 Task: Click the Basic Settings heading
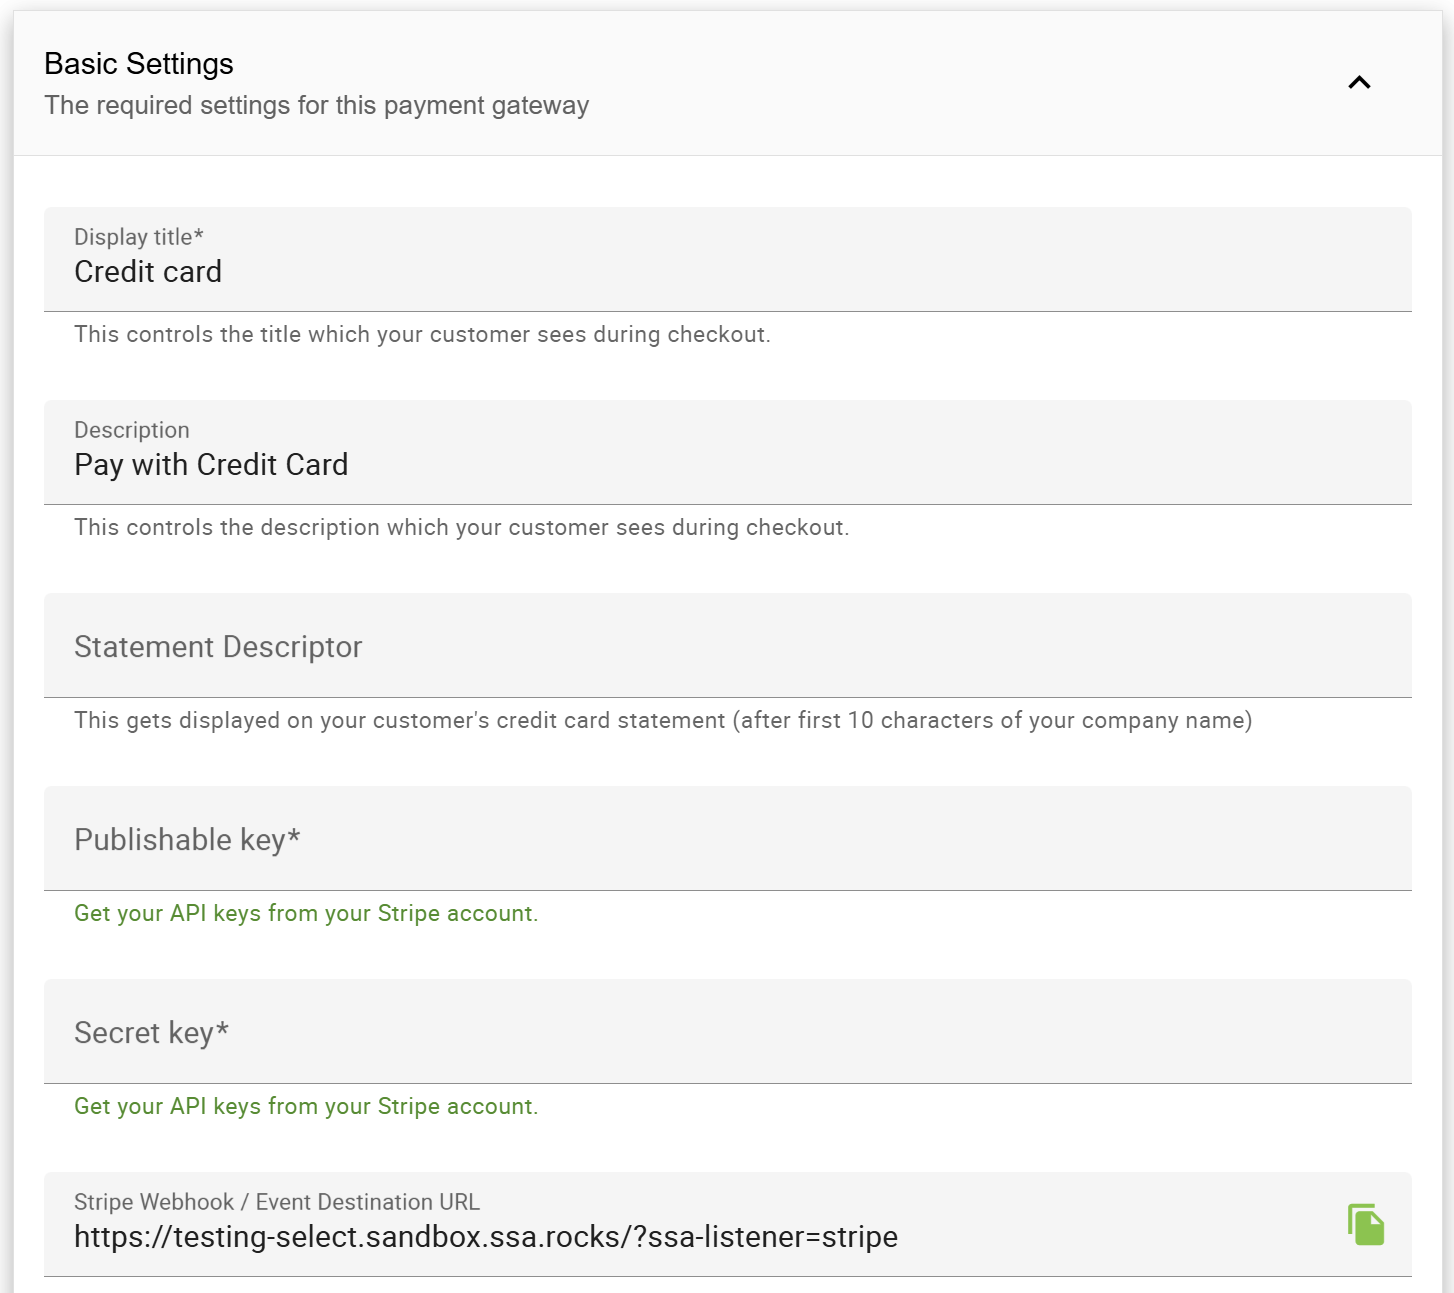coord(138,62)
